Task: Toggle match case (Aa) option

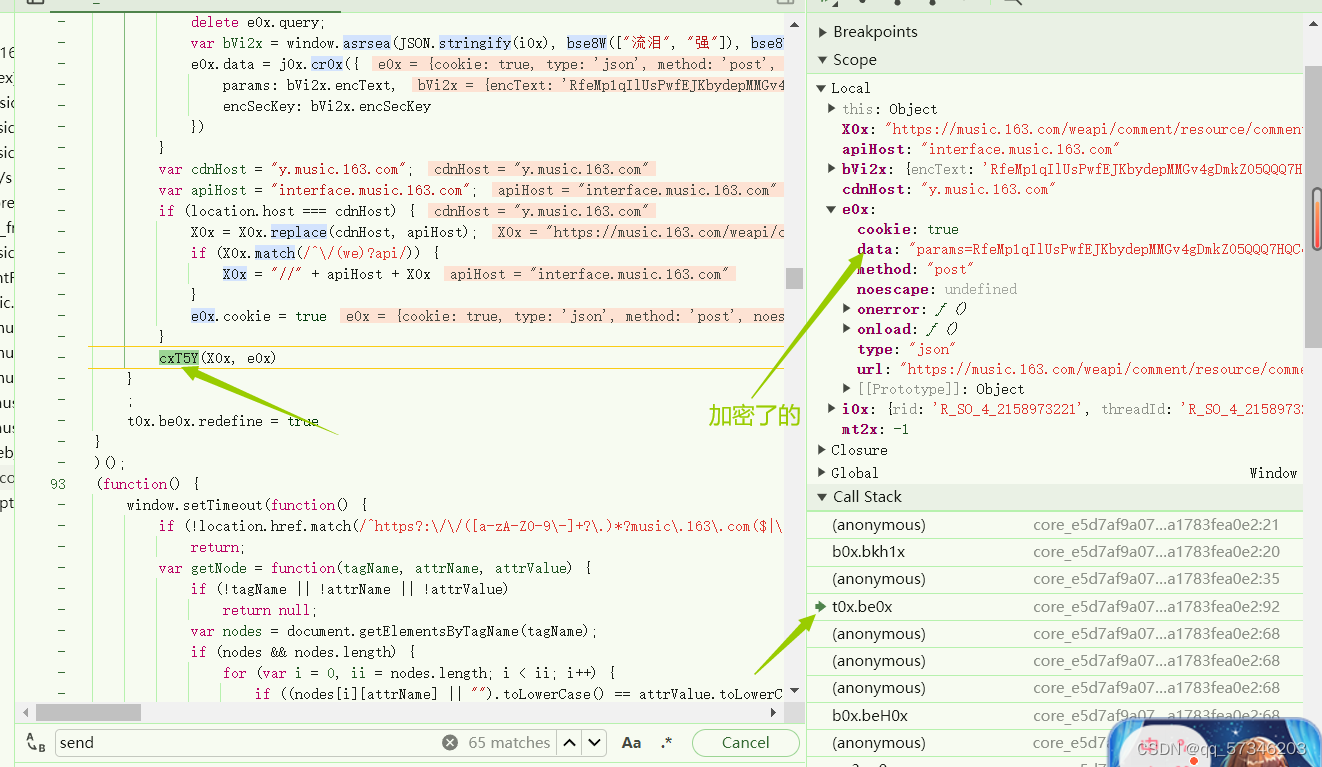Action: point(631,743)
